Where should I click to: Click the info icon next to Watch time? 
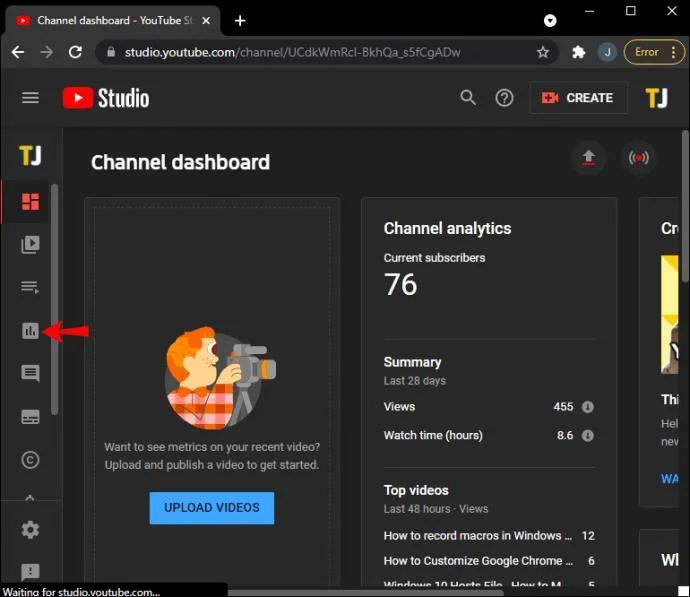coord(587,435)
